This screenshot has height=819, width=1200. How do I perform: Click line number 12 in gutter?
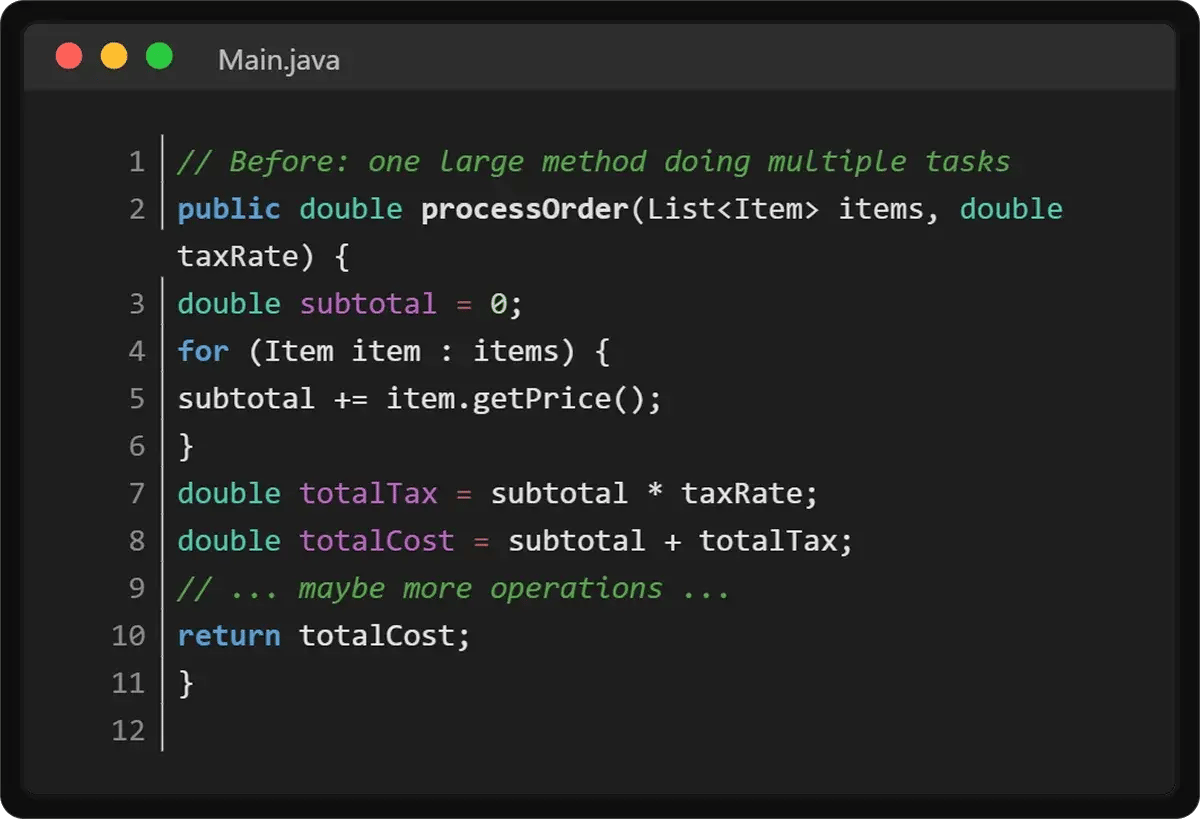pos(129,730)
